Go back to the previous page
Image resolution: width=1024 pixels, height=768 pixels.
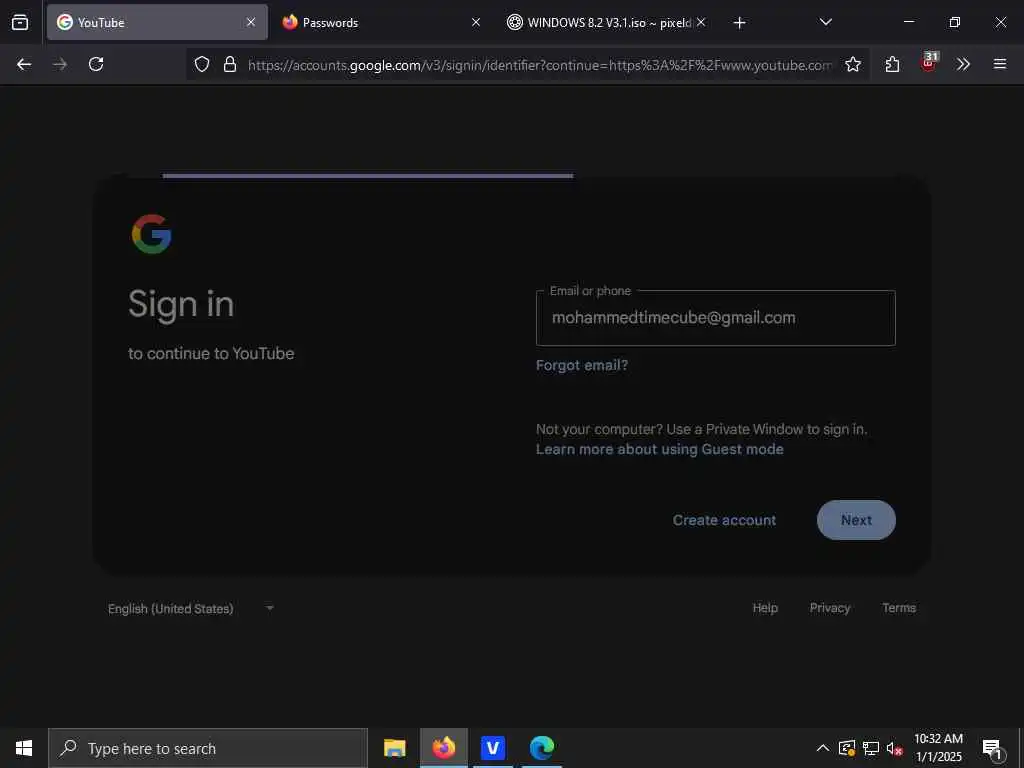coord(24,64)
